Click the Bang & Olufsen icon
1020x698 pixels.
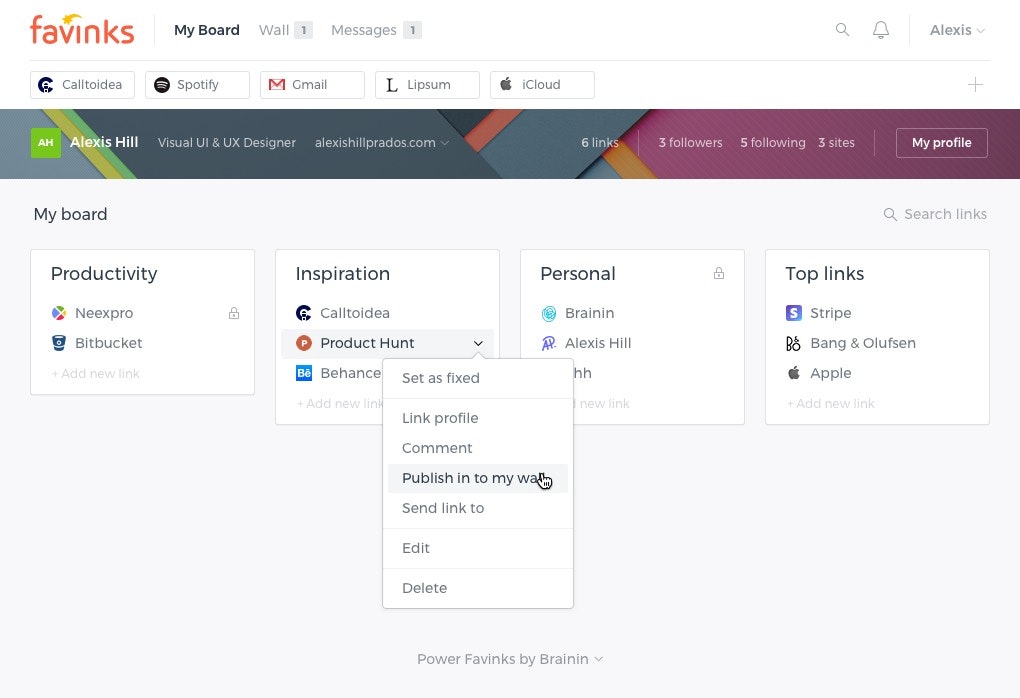pos(794,343)
